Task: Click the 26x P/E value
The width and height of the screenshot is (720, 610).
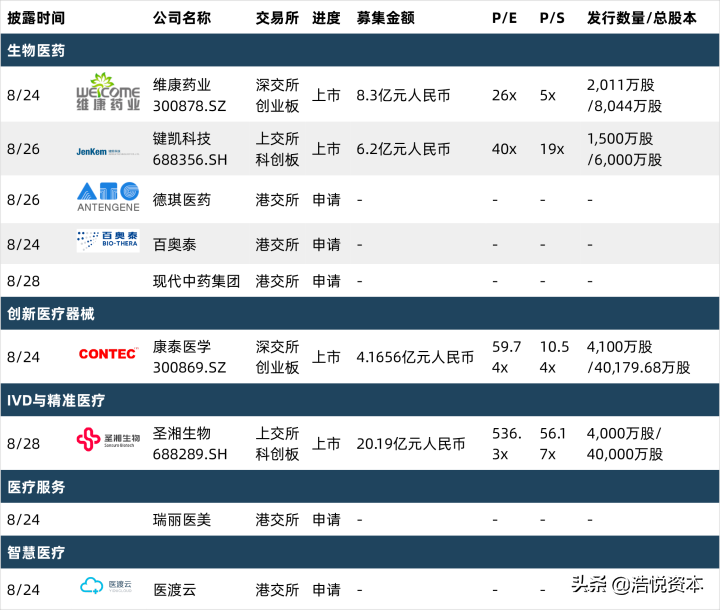Action: tap(504, 95)
